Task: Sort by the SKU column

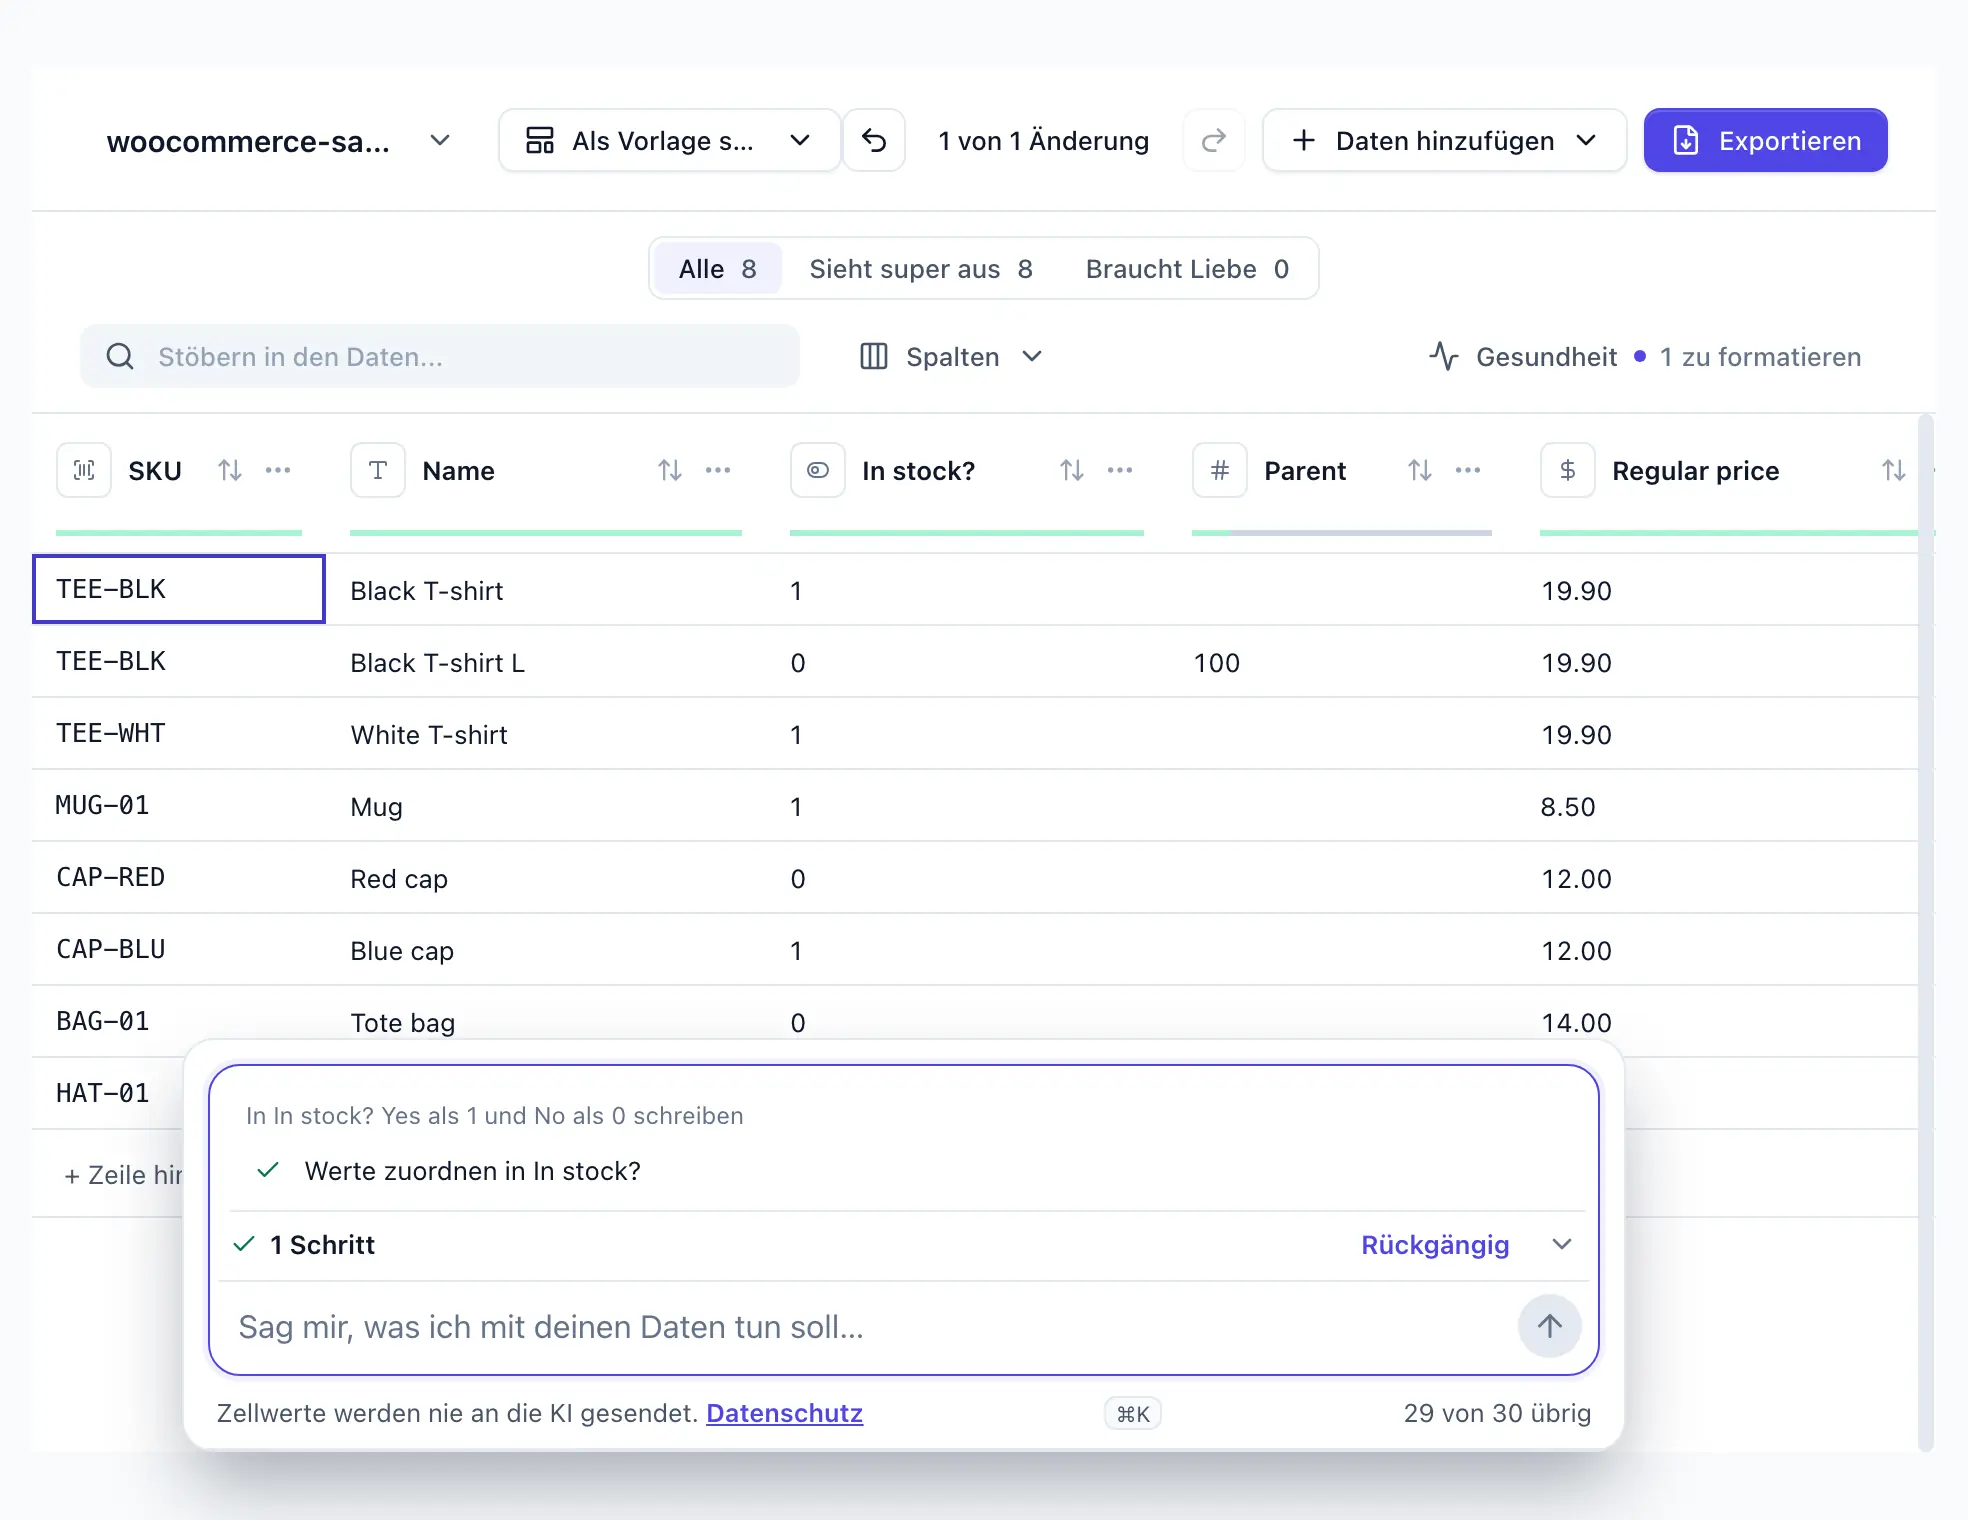Action: [x=230, y=470]
